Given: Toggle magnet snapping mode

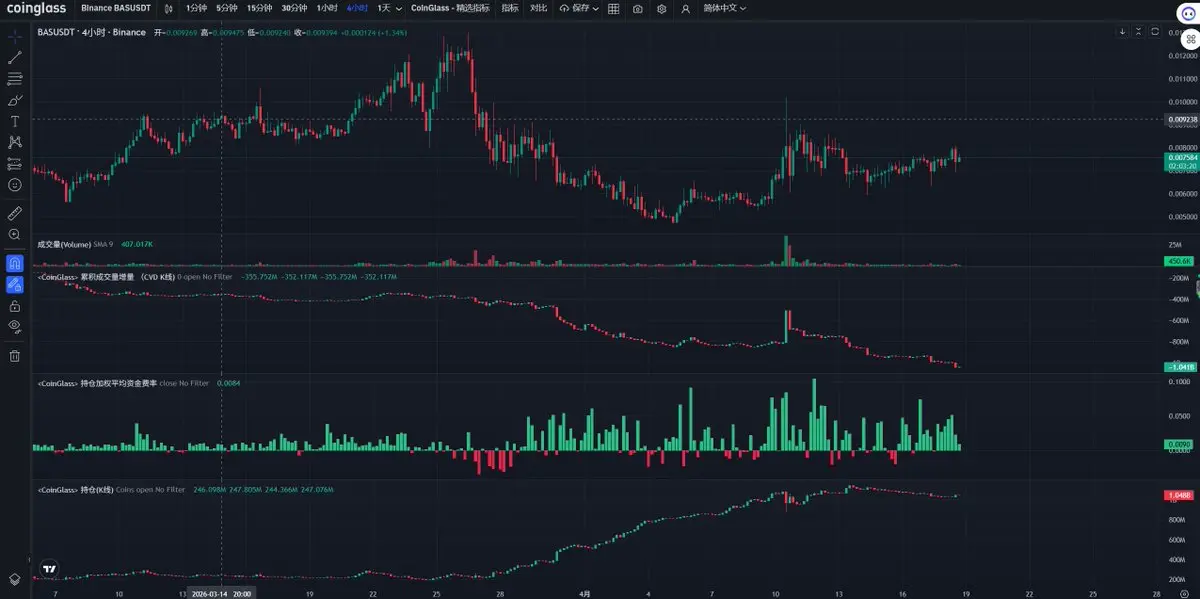Looking at the screenshot, I should (x=15, y=263).
